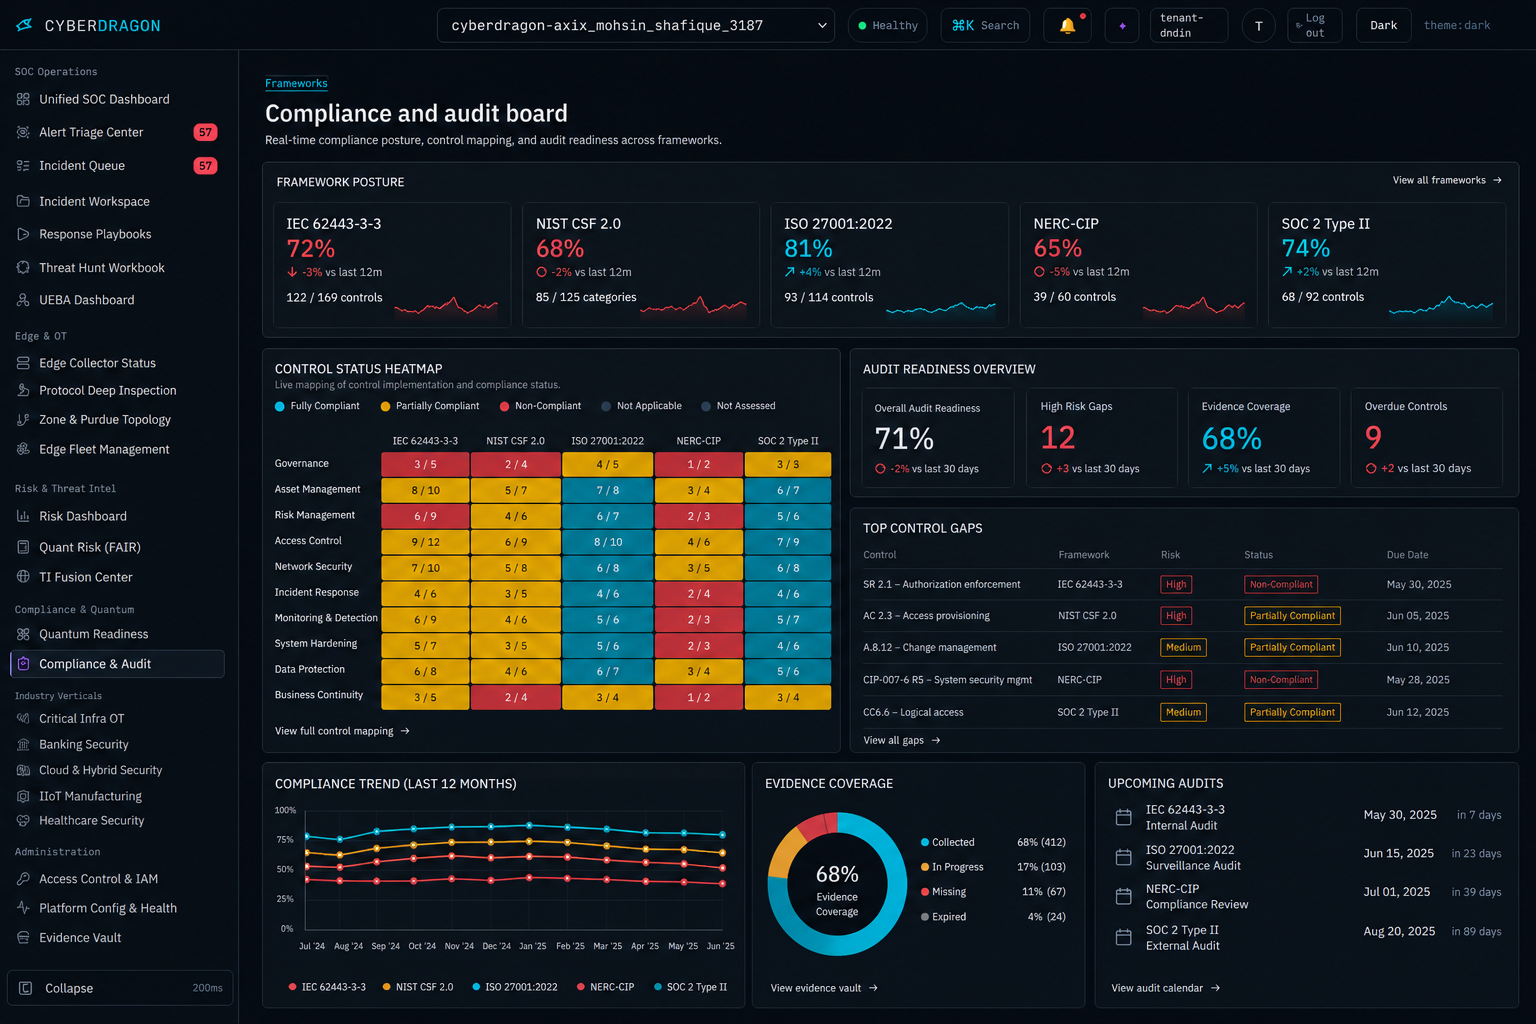Toggle Fully Compliant heatmap legend filter
The height and width of the screenshot is (1024, 1536).
(317, 406)
